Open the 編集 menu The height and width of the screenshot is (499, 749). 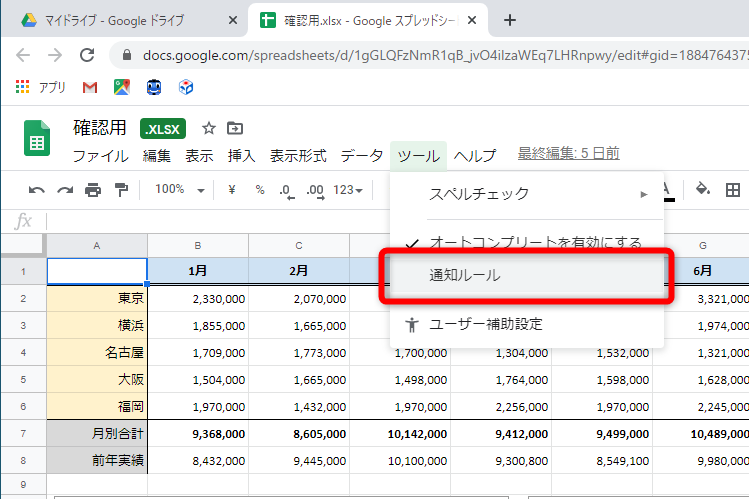pyautogui.click(x=157, y=156)
